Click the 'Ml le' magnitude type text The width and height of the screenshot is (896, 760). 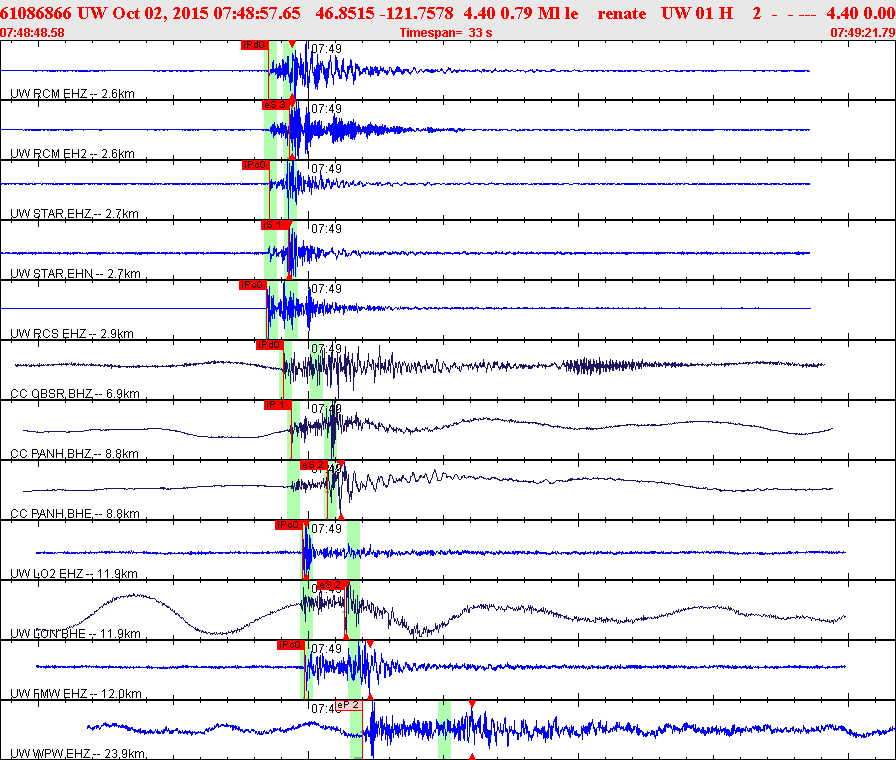click(x=558, y=13)
